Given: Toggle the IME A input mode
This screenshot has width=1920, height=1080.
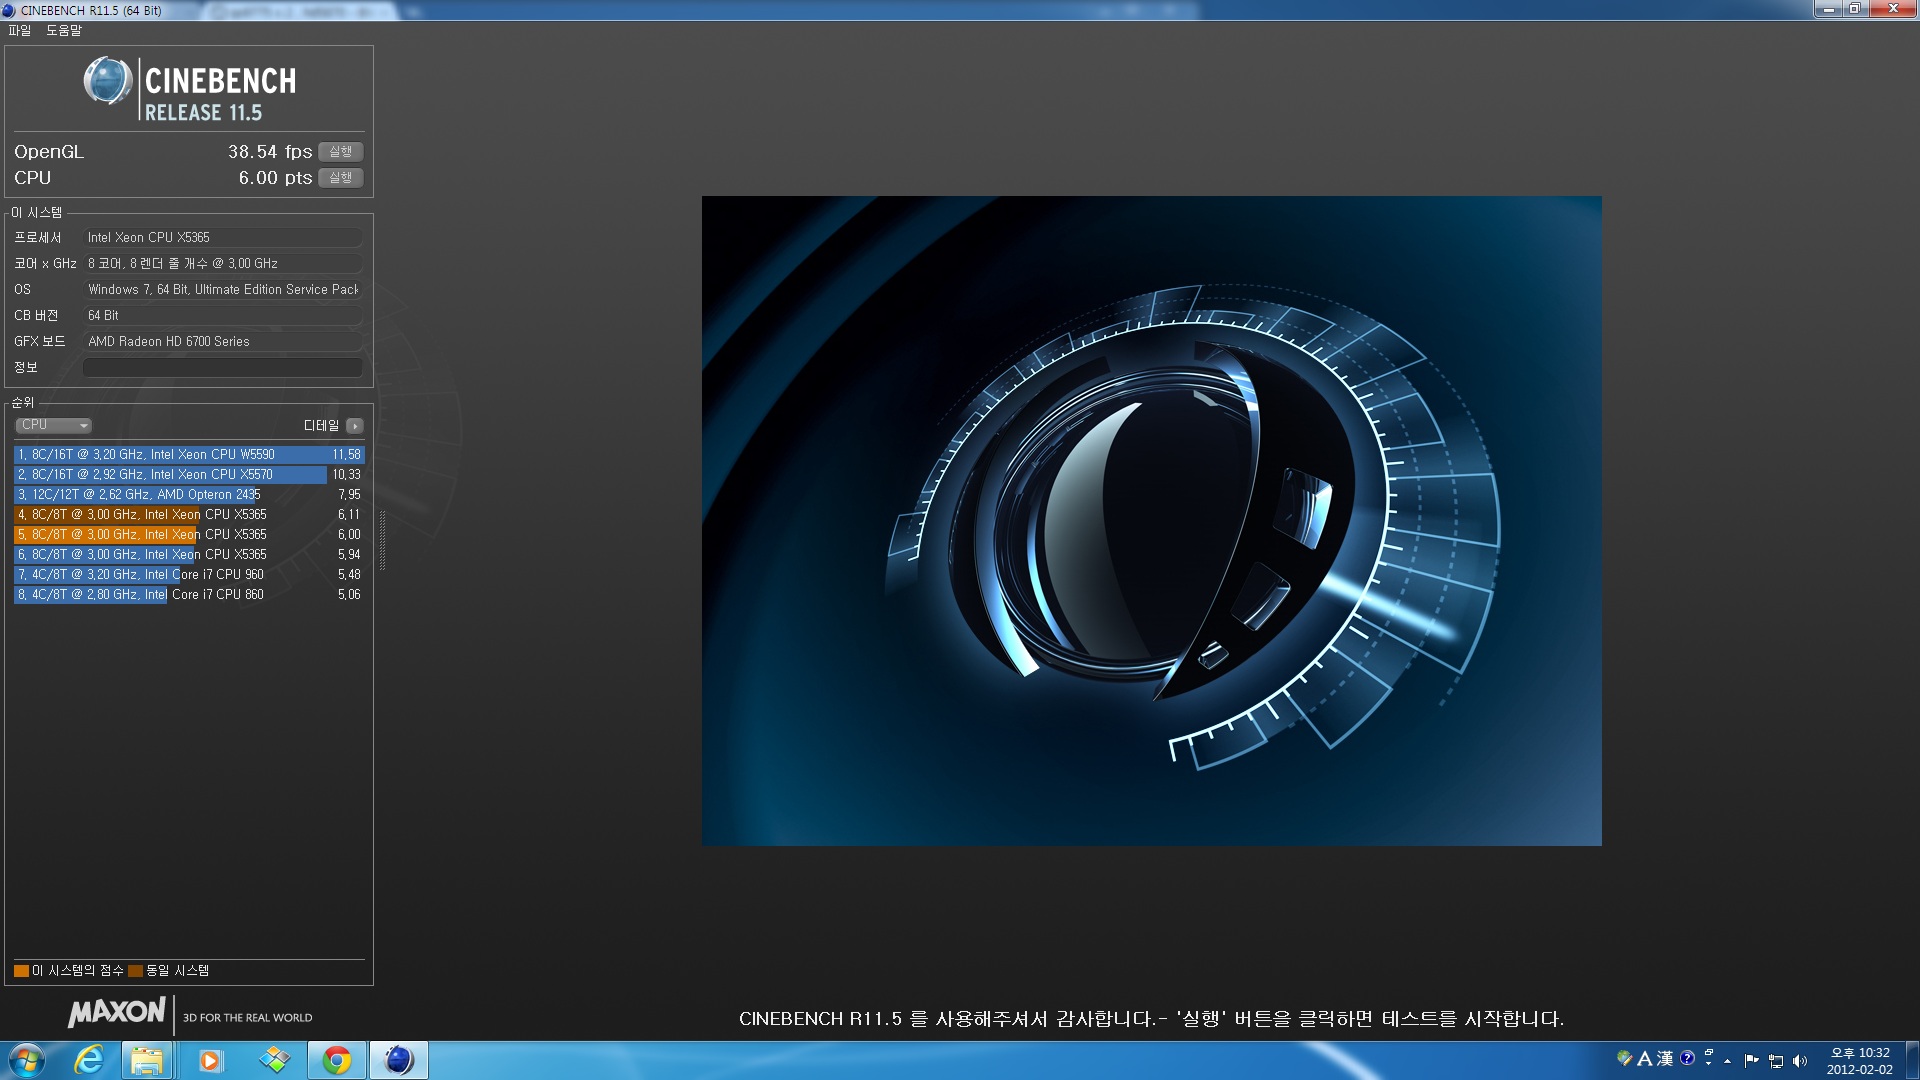Looking at the screenshot, I should click(x=1644, y=1058).
